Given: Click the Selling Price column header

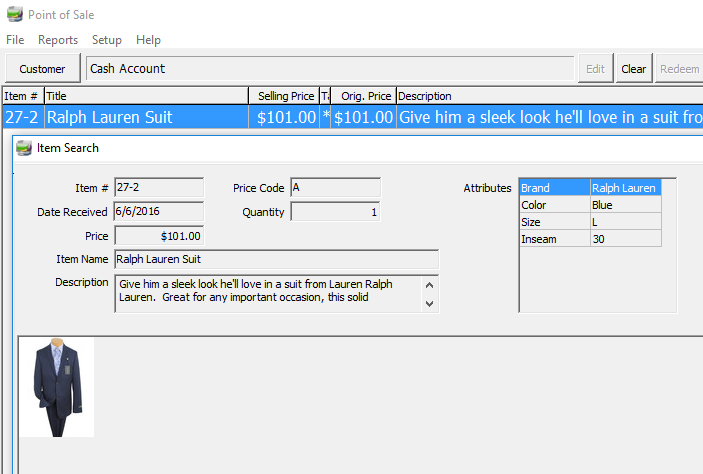Looking at the screenshot, I should [284, 96].
